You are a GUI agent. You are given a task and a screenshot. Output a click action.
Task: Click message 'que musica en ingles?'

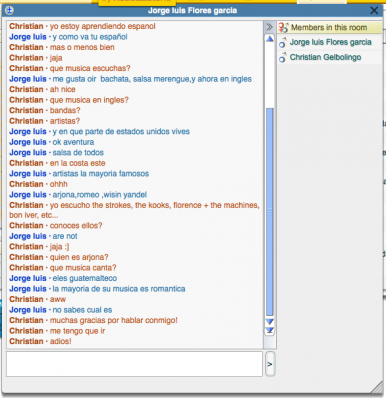(x=89, y=100)
